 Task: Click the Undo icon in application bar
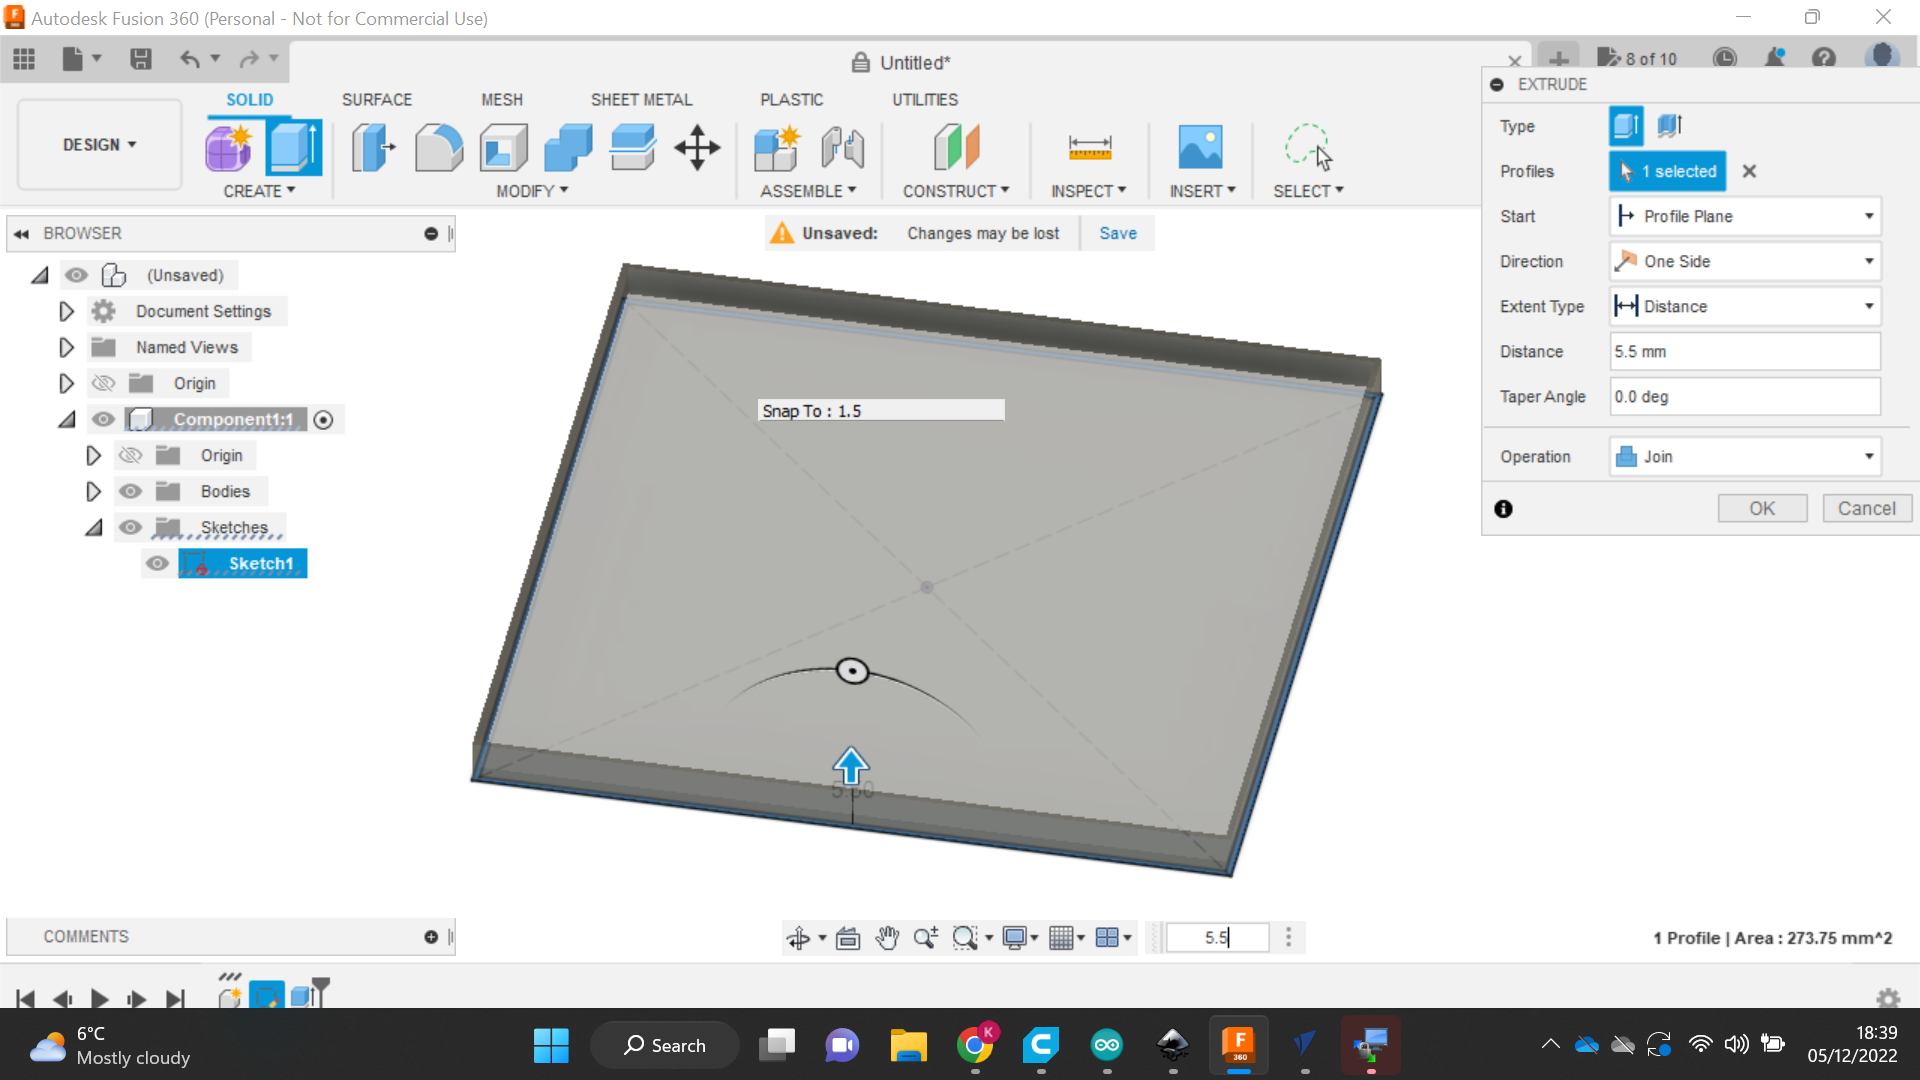tap(190, 59)
